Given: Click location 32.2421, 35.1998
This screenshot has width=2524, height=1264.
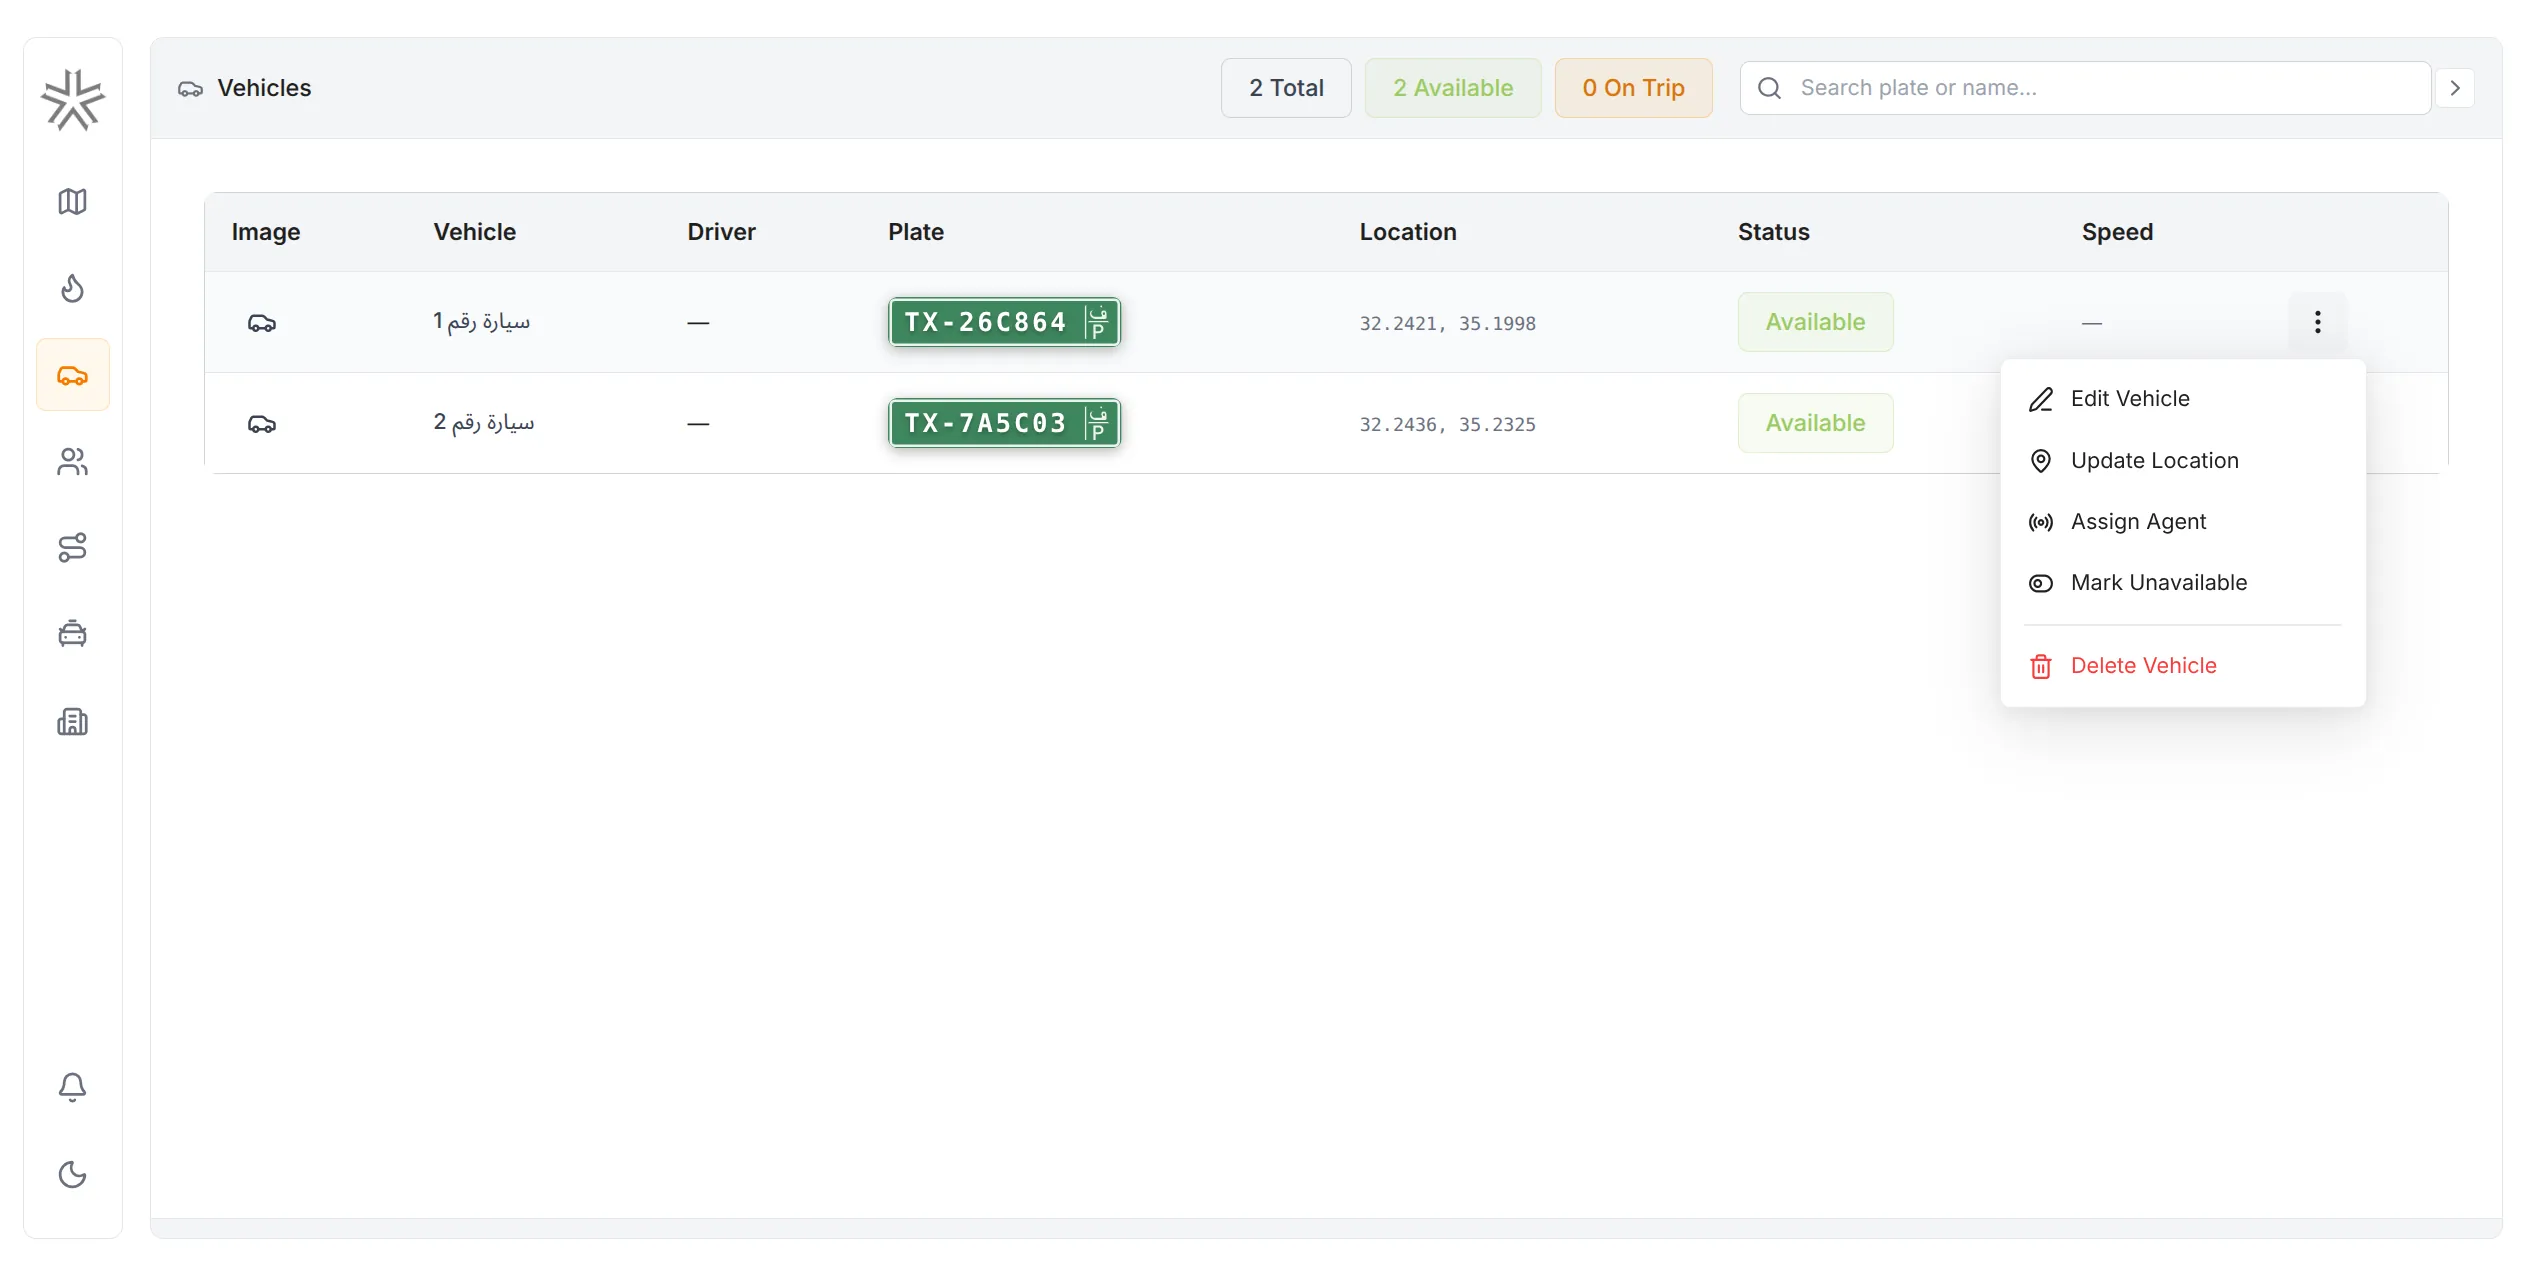Looking at the screenshot, I should point(1447,324).
